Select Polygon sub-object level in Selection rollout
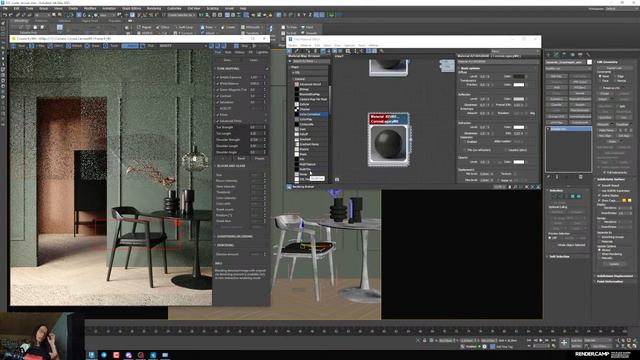The height and width of the screenshot is (360, 640). 573,196
